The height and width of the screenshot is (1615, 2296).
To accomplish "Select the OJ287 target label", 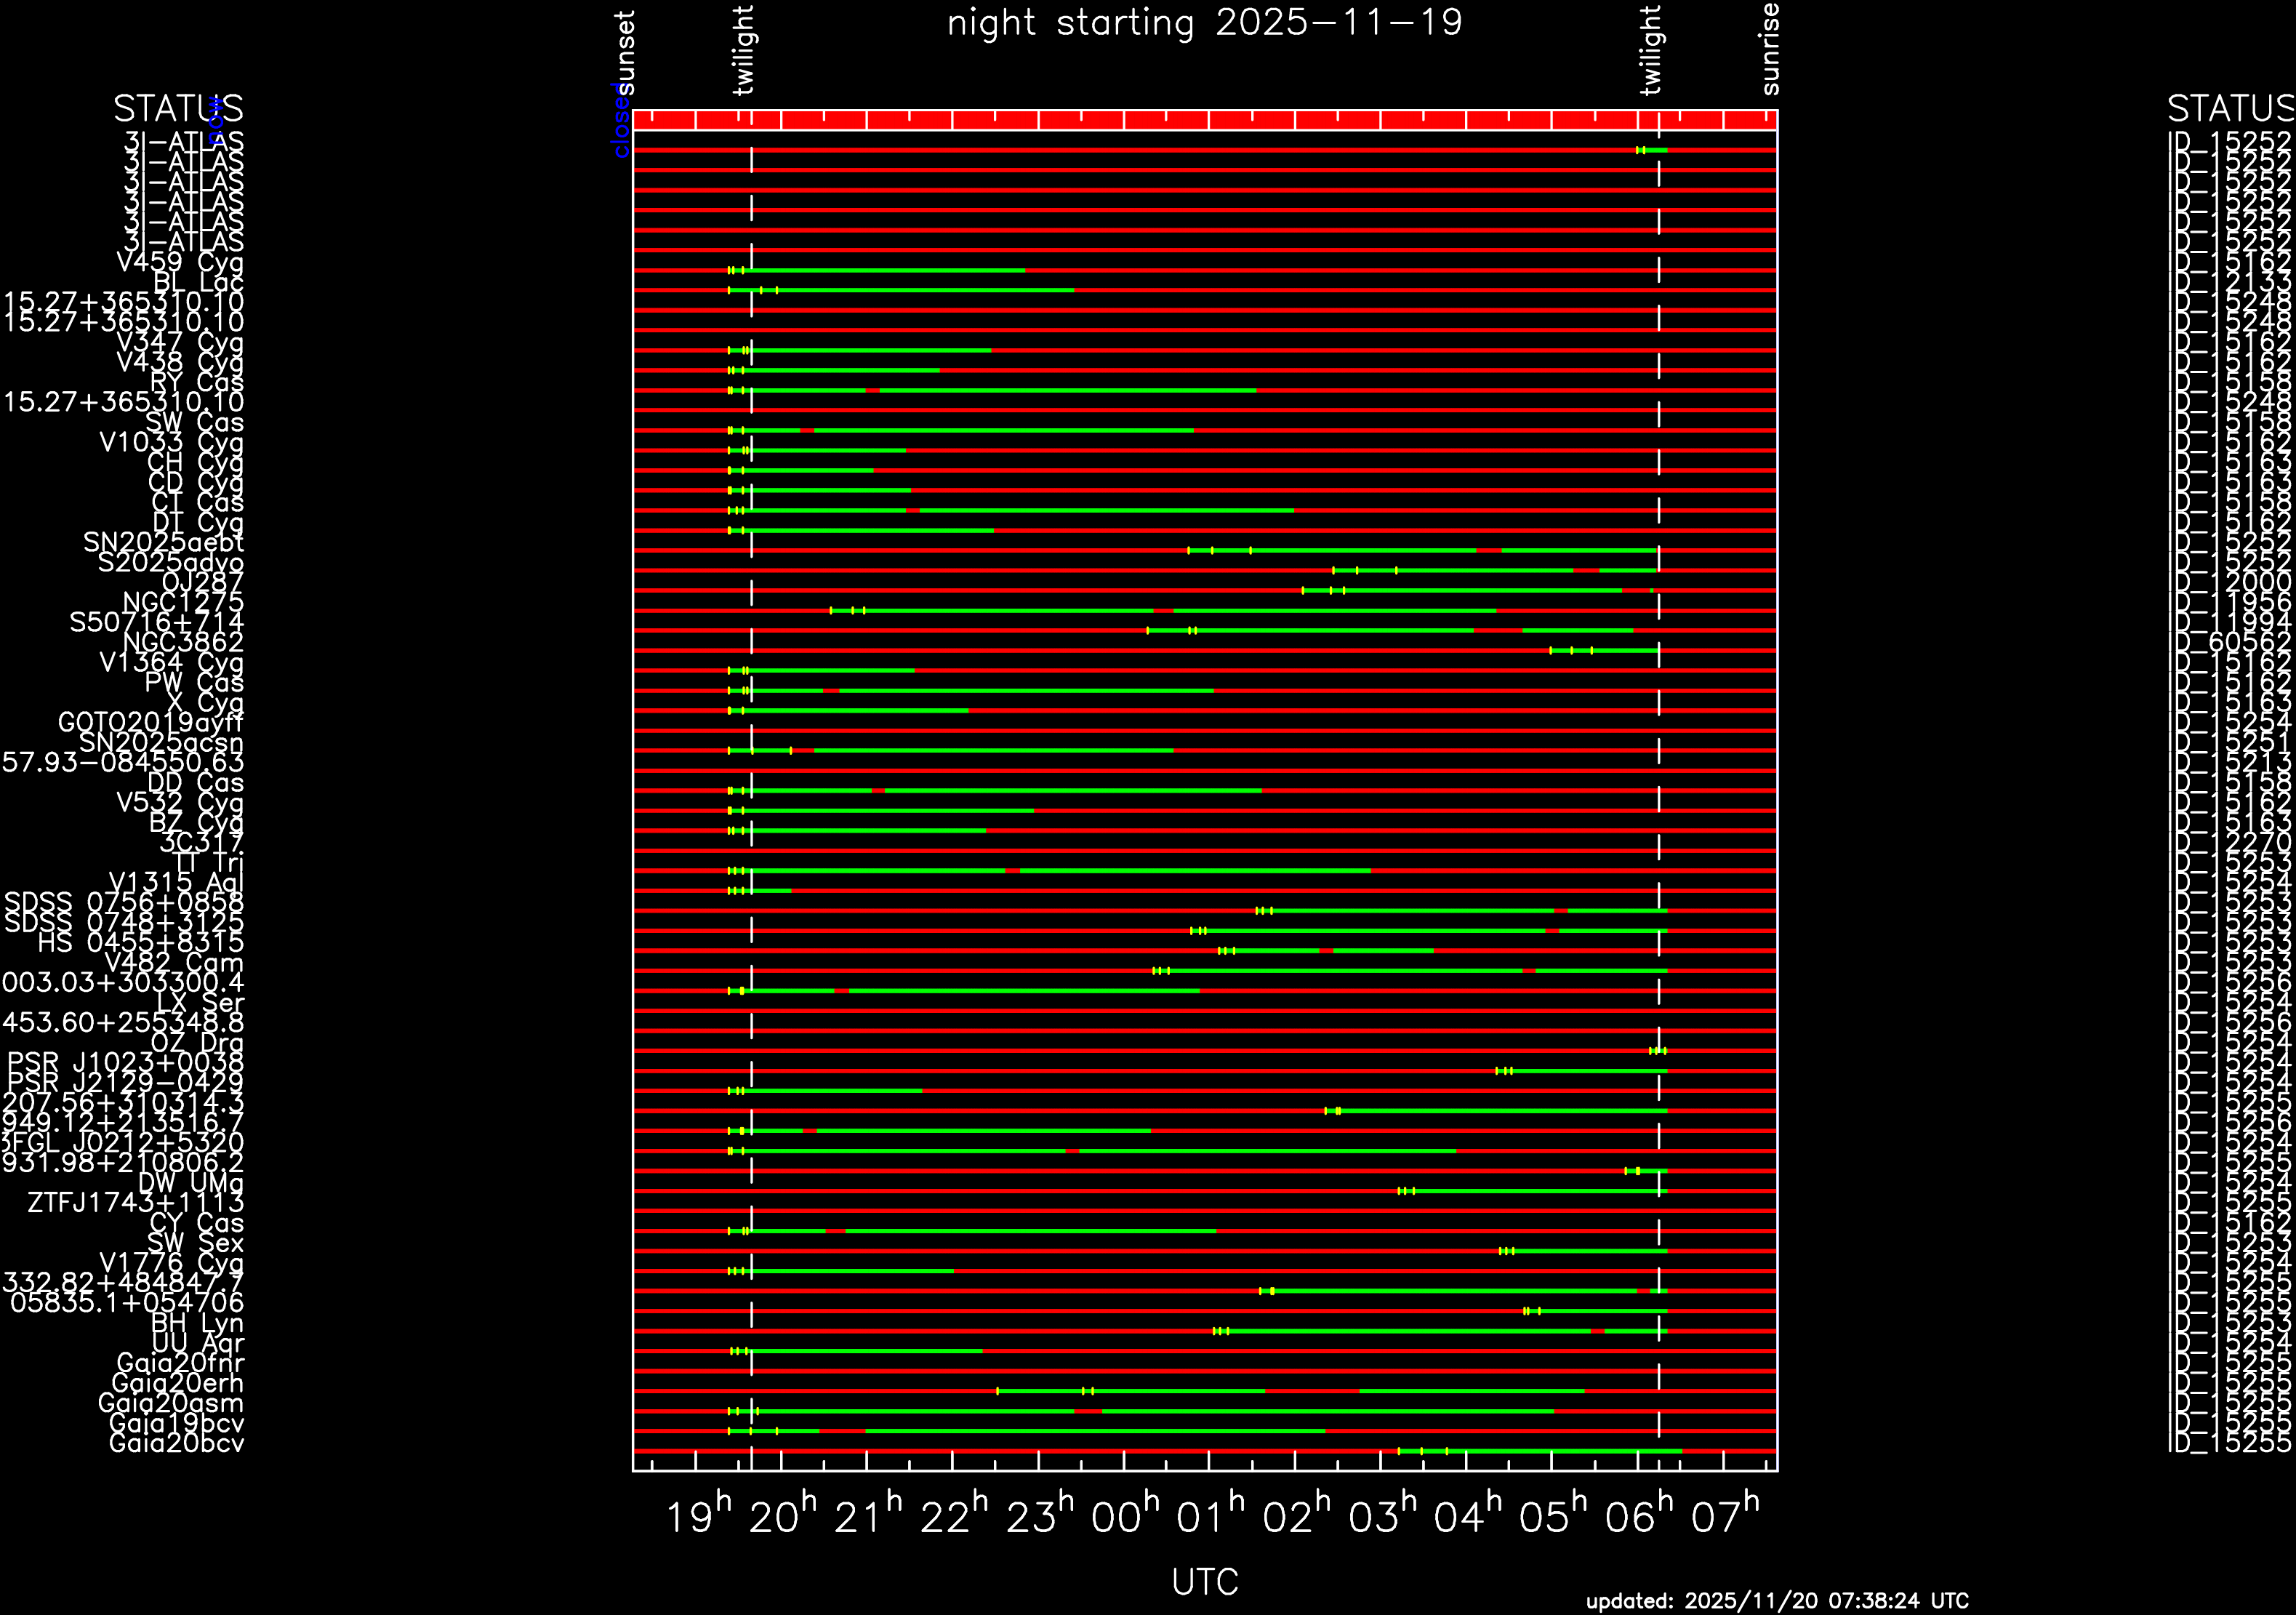I will (x=203, y=583).
